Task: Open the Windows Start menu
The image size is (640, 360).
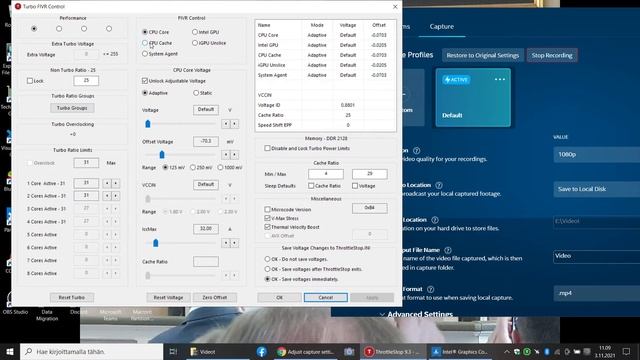Action: 10,351
